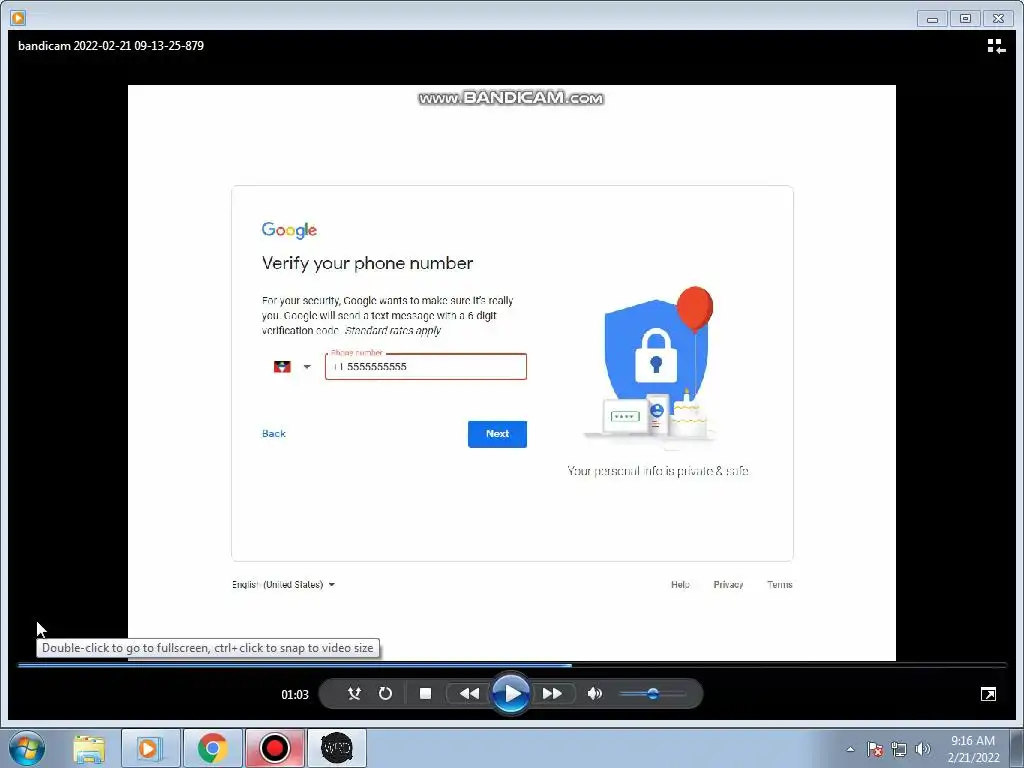Open the English (United States) language dropdown

283,584
